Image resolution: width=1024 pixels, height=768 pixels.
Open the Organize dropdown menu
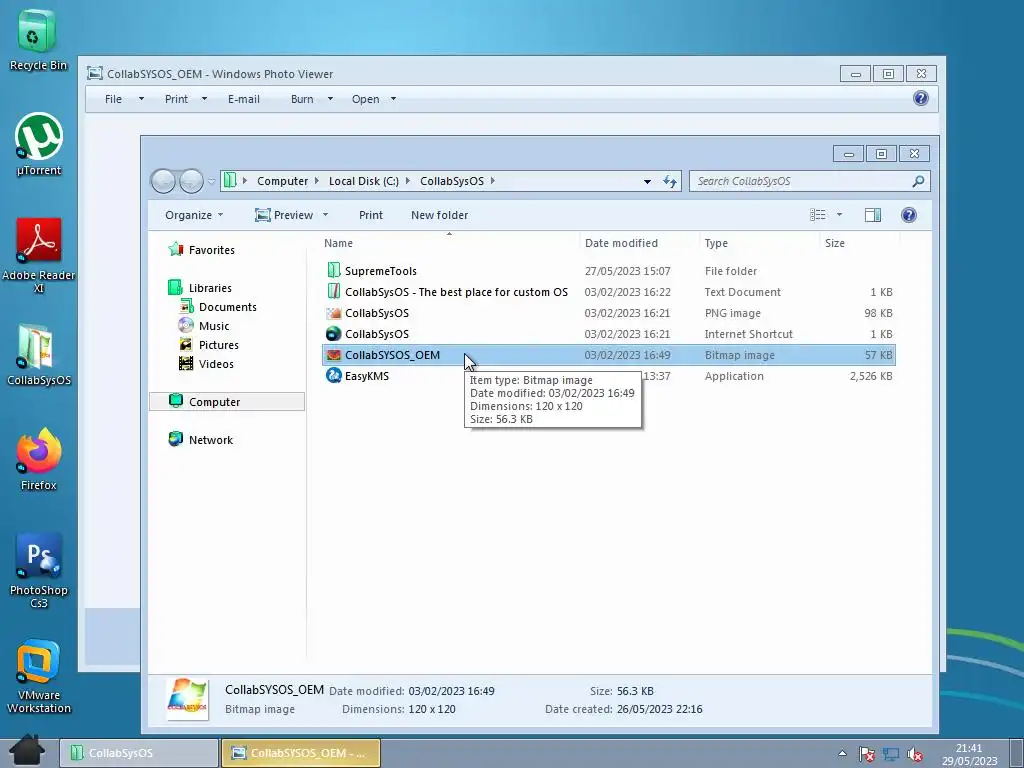point(194,215)
